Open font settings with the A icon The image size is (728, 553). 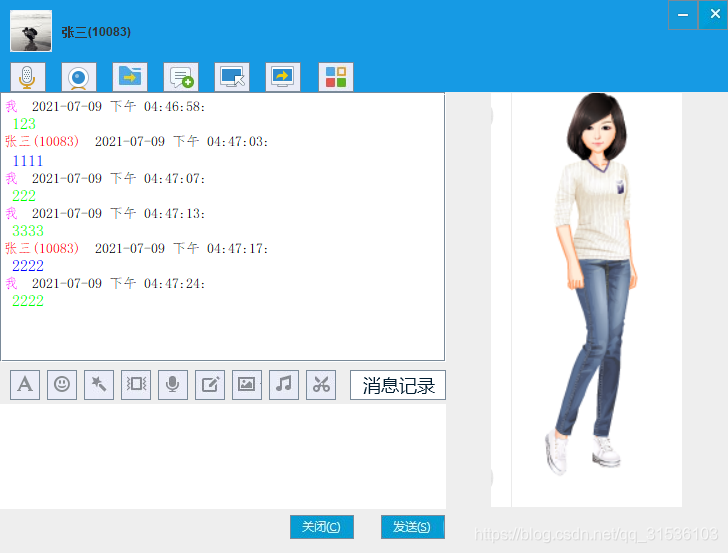click(25, 385)
